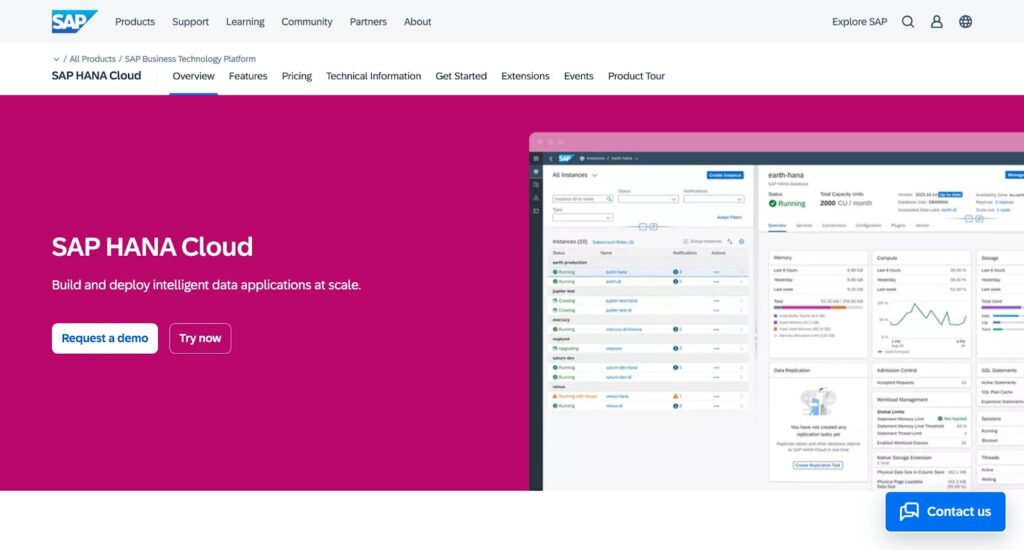Image resolution: width=1024 pixels, height=550 pixels.
Task: Switch to the Features tab
Action: click(248, 76)
